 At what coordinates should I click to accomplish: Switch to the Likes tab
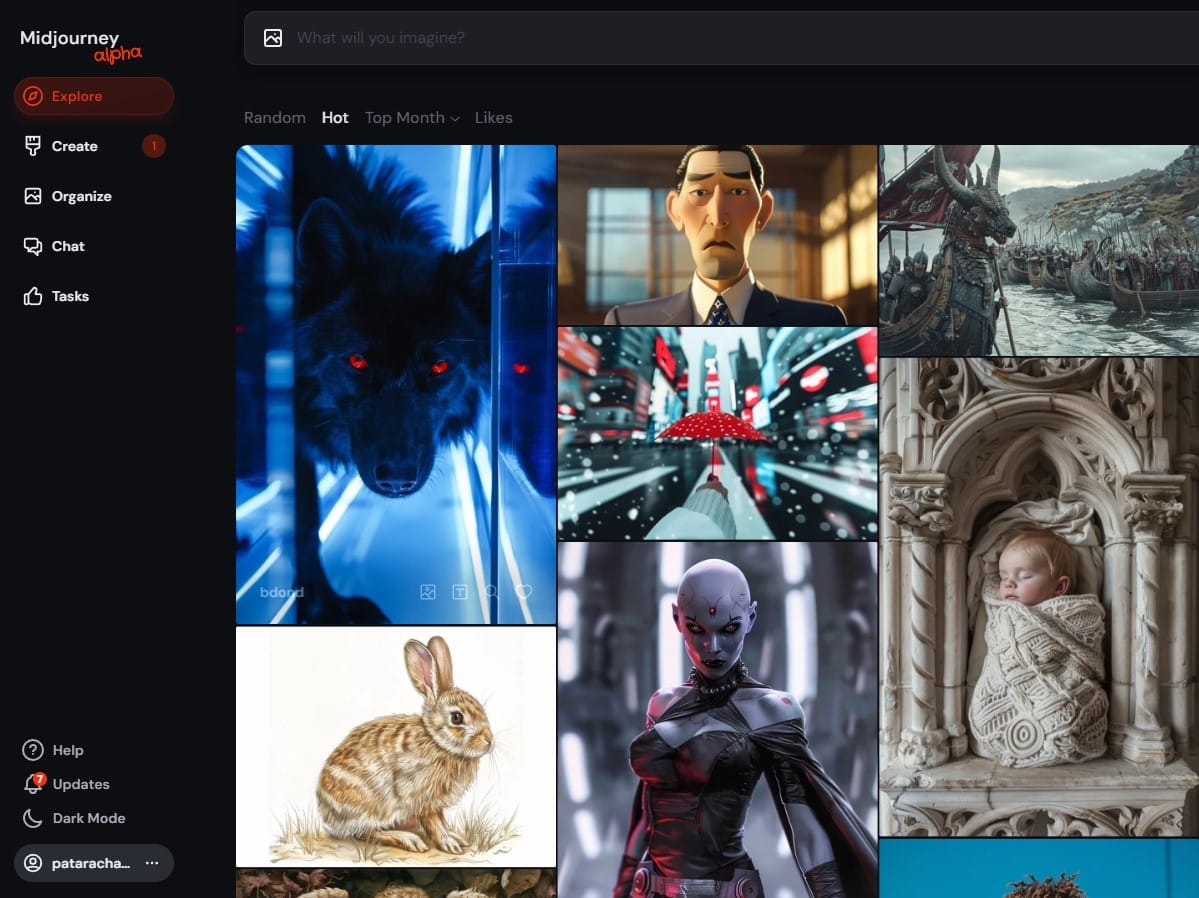coord(493,118)
